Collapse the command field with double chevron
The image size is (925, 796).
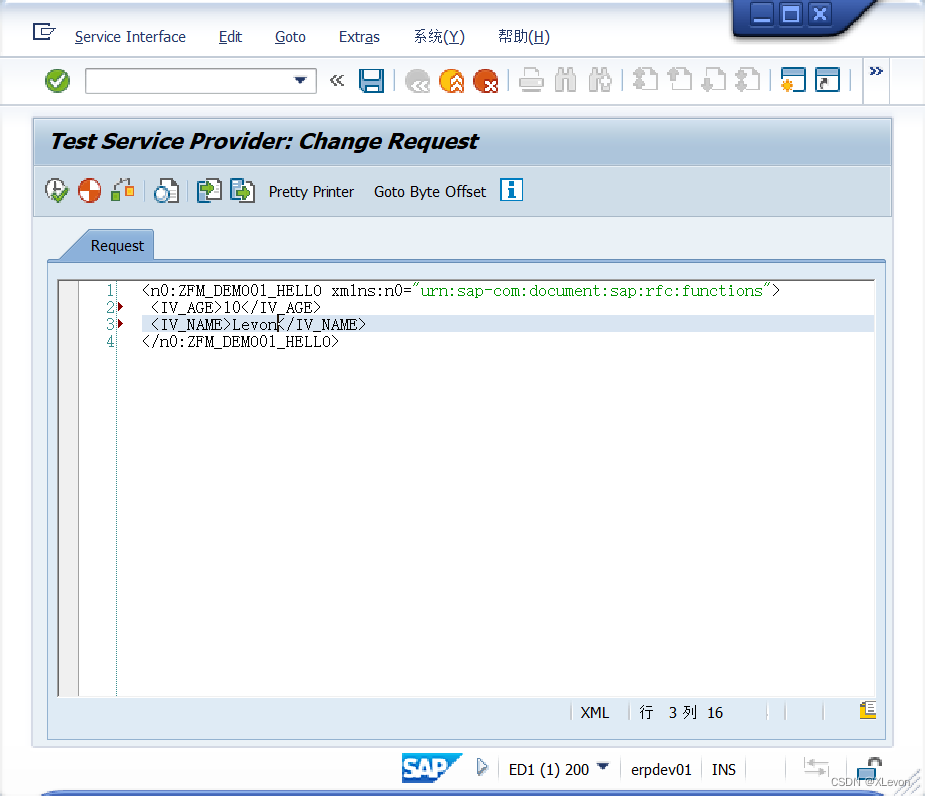[x=336, y=81]
